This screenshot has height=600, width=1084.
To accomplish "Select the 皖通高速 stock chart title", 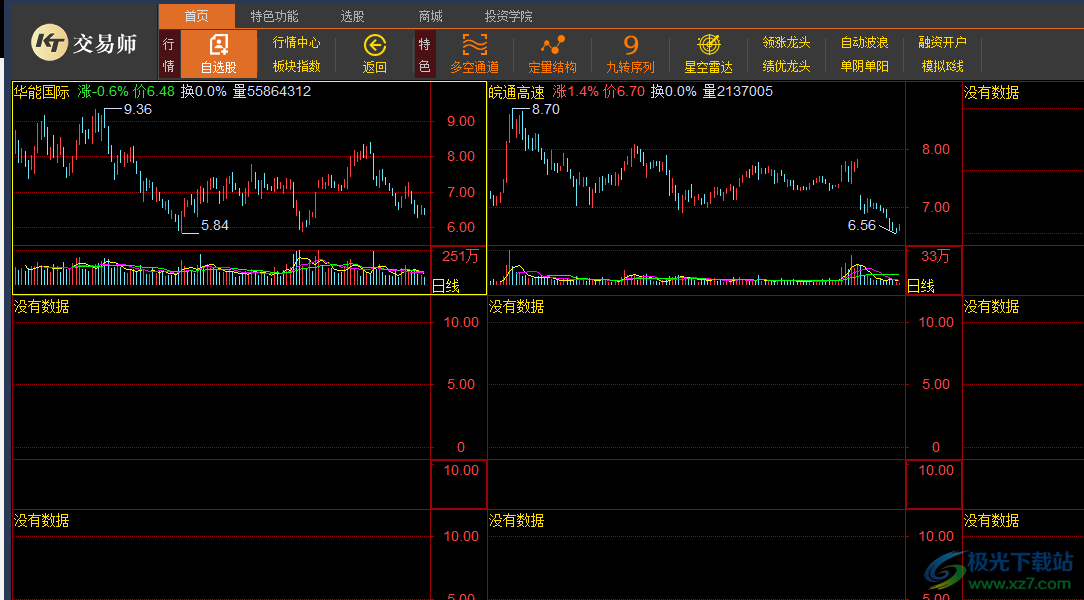I will point(516,92).
